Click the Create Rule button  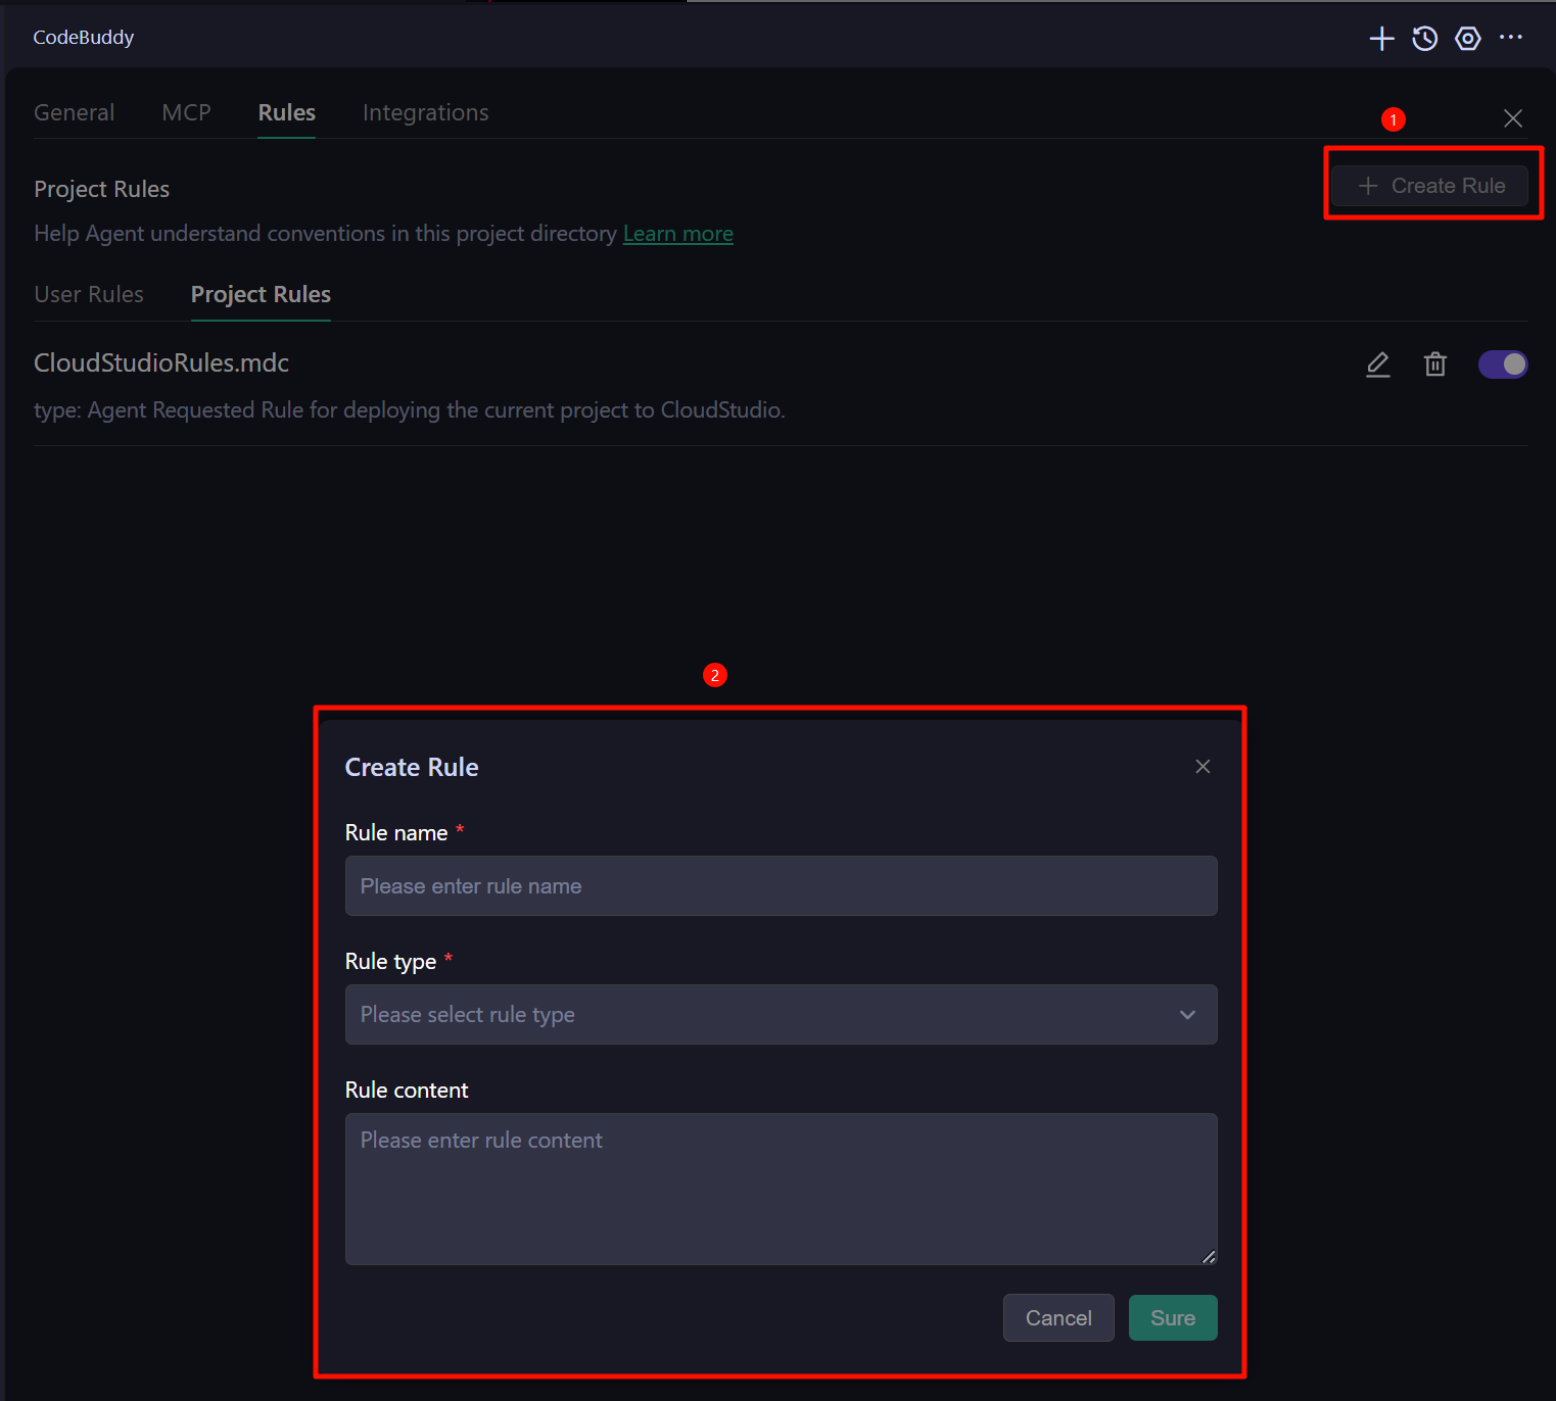pyautogui.click(x=1430, y=185)
